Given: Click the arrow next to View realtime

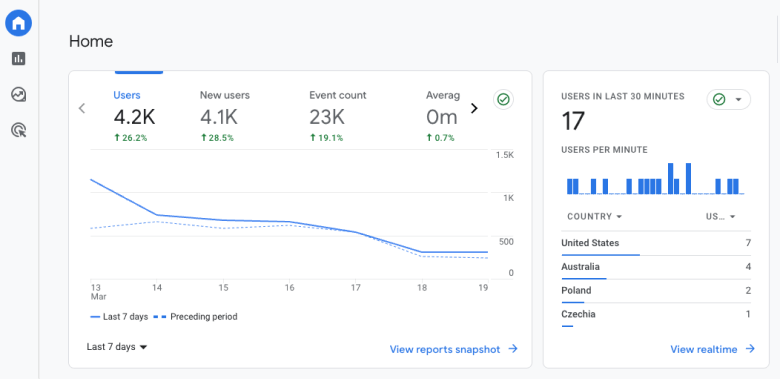Looking at the screenshot, I should [750, 349].
